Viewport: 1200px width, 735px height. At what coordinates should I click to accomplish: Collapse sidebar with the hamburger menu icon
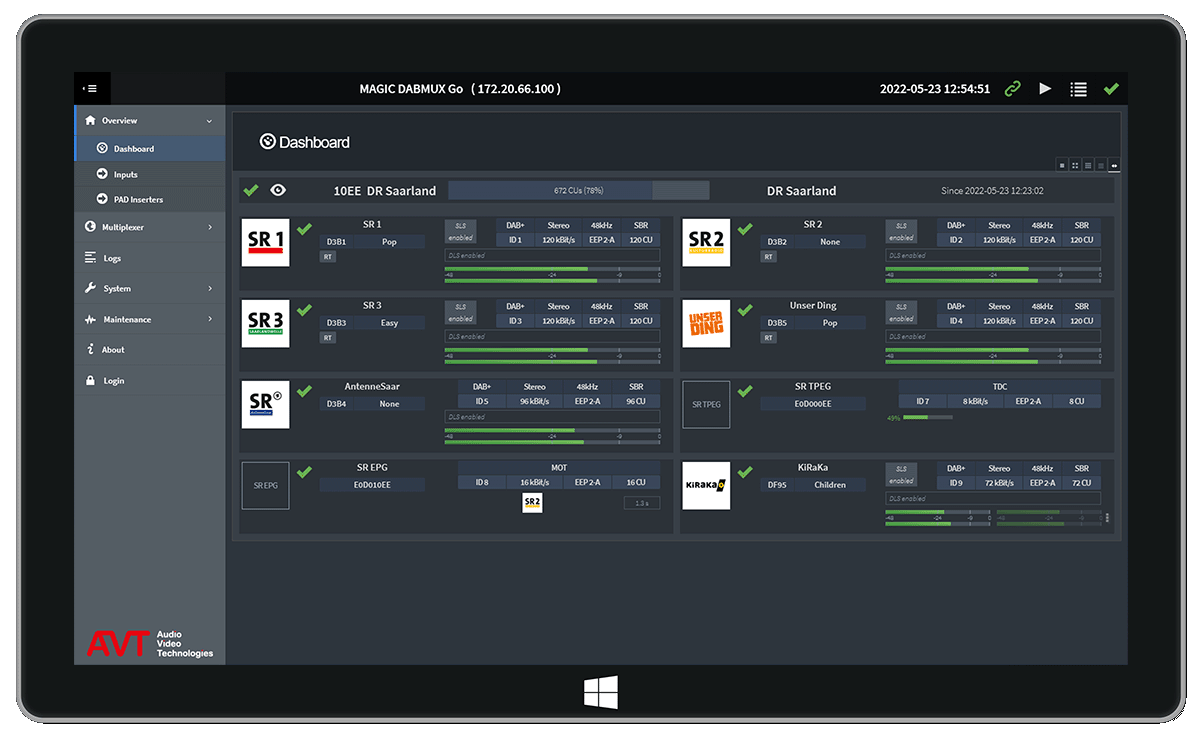(x=90, y=88)
